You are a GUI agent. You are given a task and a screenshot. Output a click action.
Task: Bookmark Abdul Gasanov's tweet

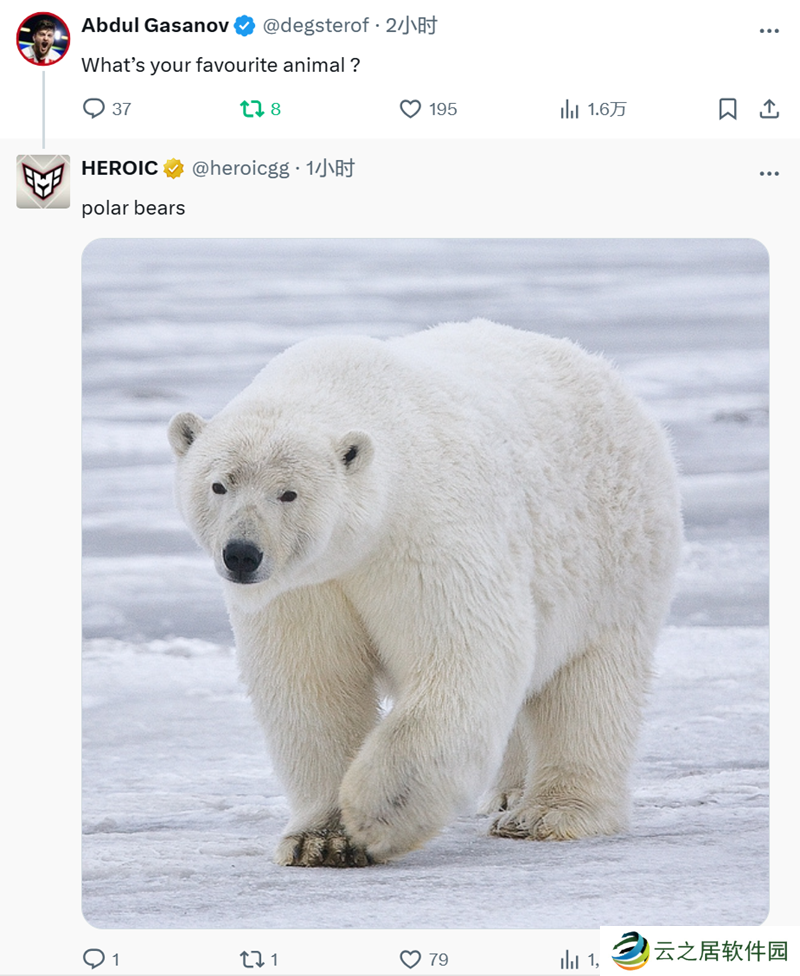click(728, 109)
